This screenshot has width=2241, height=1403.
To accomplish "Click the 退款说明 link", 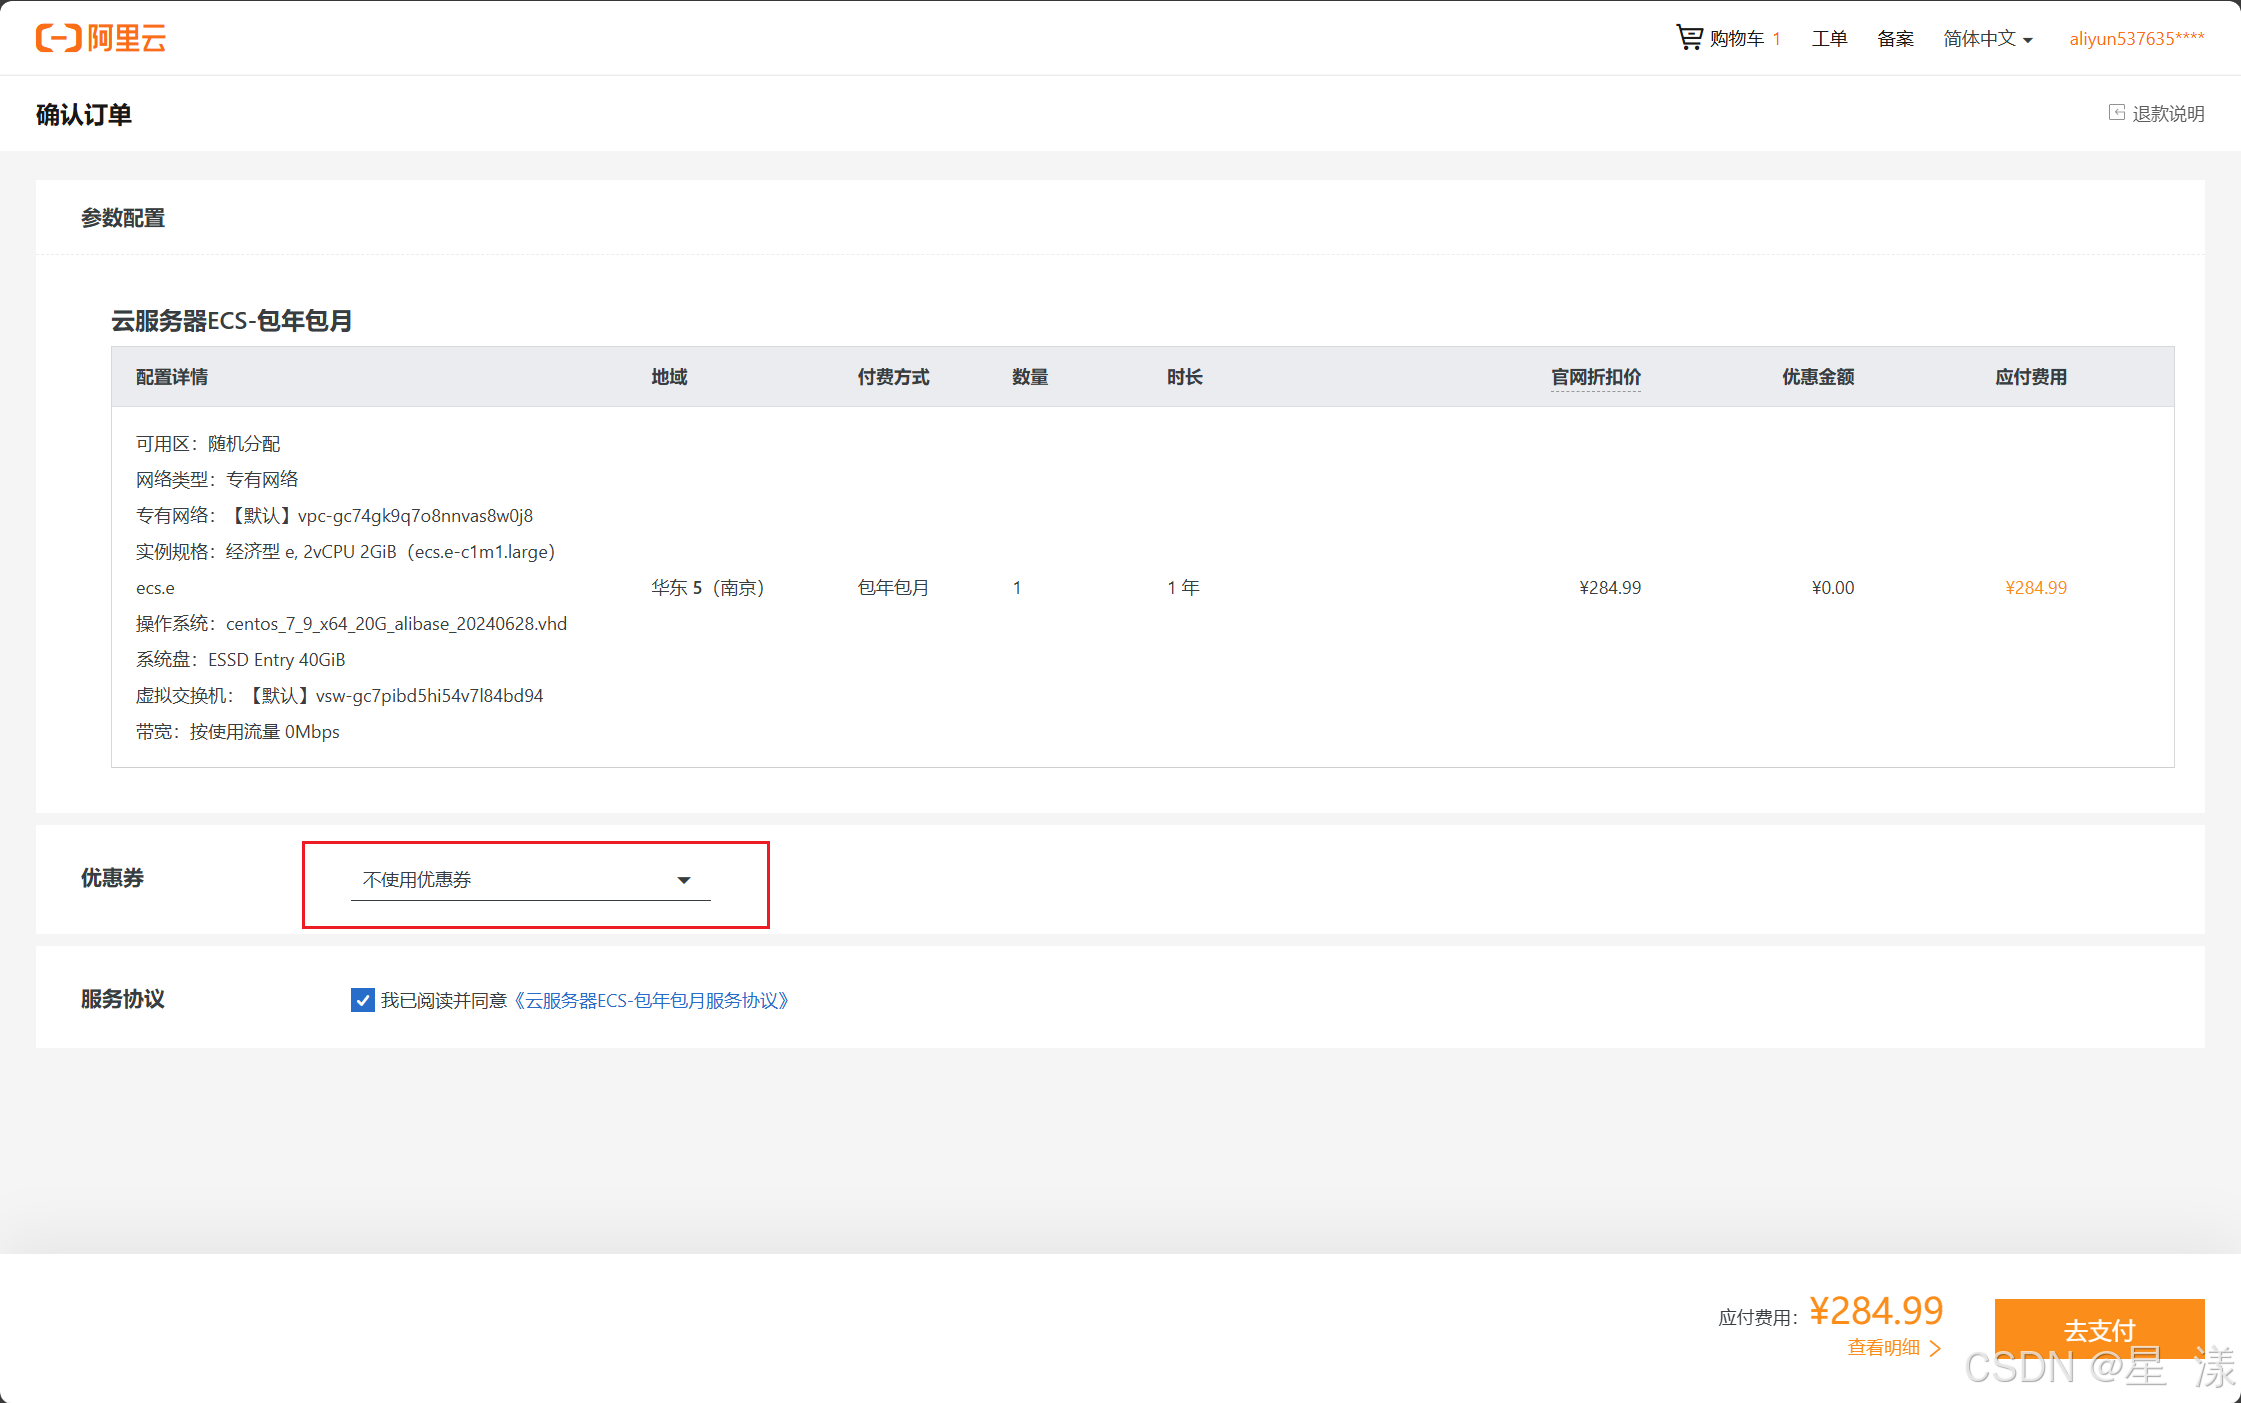I will click(2168, 113).
